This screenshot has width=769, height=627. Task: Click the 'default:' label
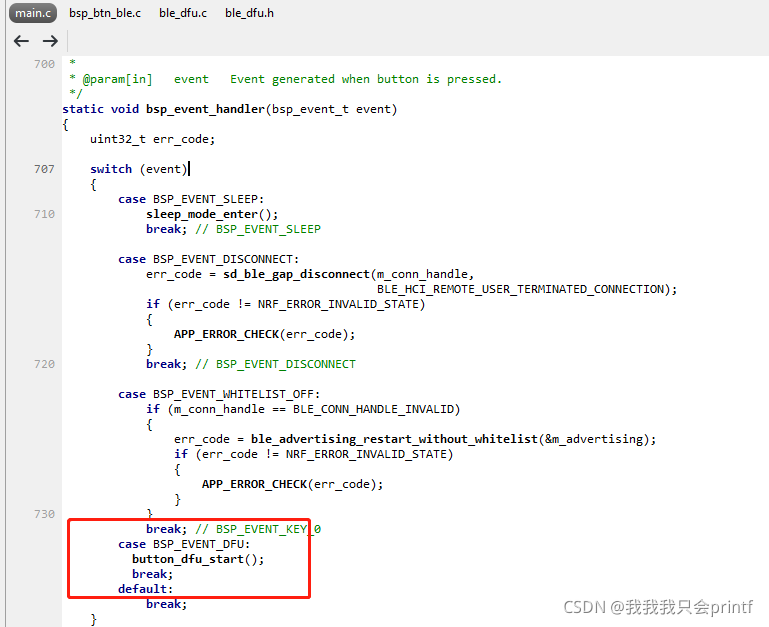click(146, 589)
